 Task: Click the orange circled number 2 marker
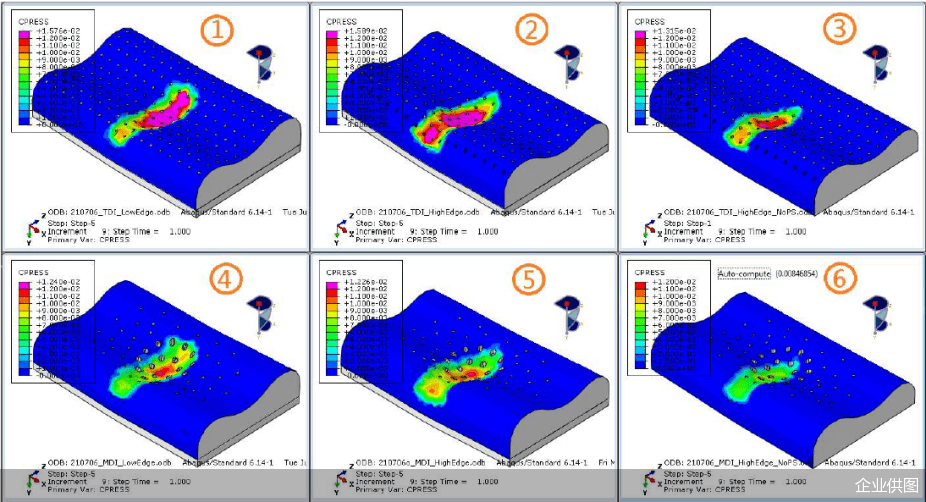coord(530,31)
